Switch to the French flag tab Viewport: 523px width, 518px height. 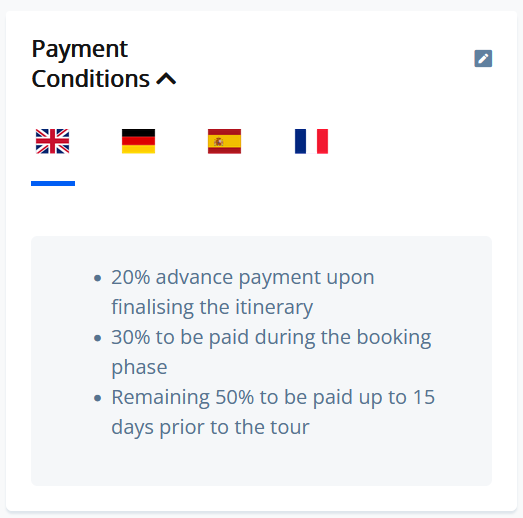(311, 141)
